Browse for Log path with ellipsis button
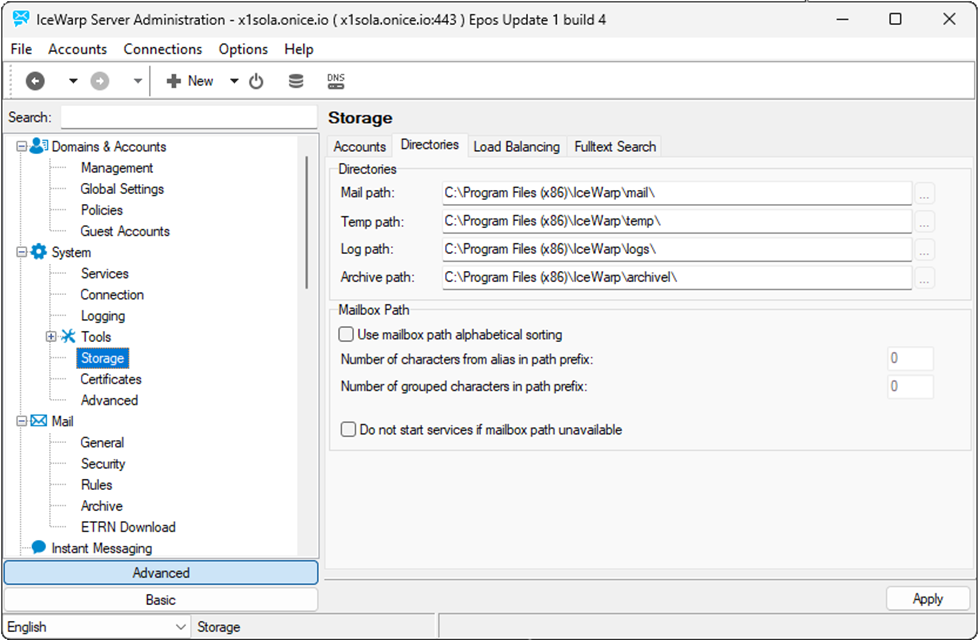The height and width of the screenshot is (640, 980). tap(924, 250)
